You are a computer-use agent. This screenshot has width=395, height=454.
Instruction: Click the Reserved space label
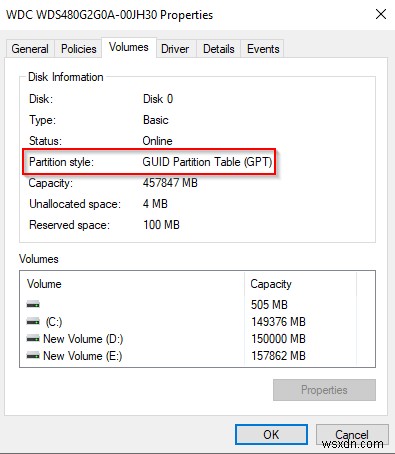tap(69, 225)
